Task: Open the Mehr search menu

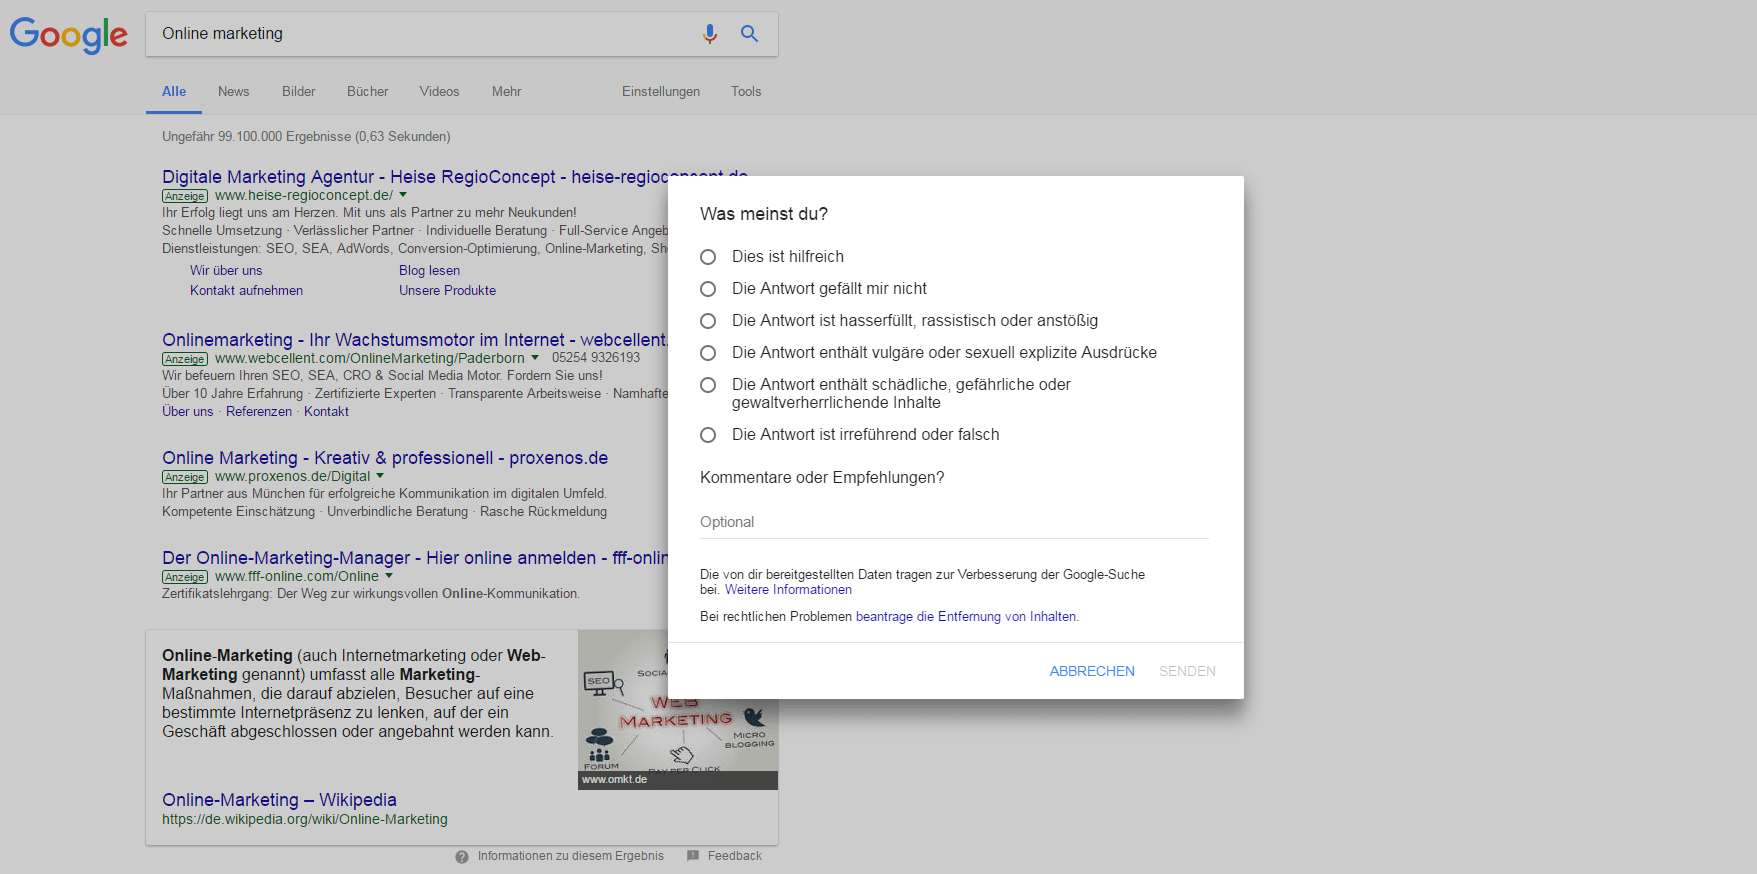Action: (506, 91)
